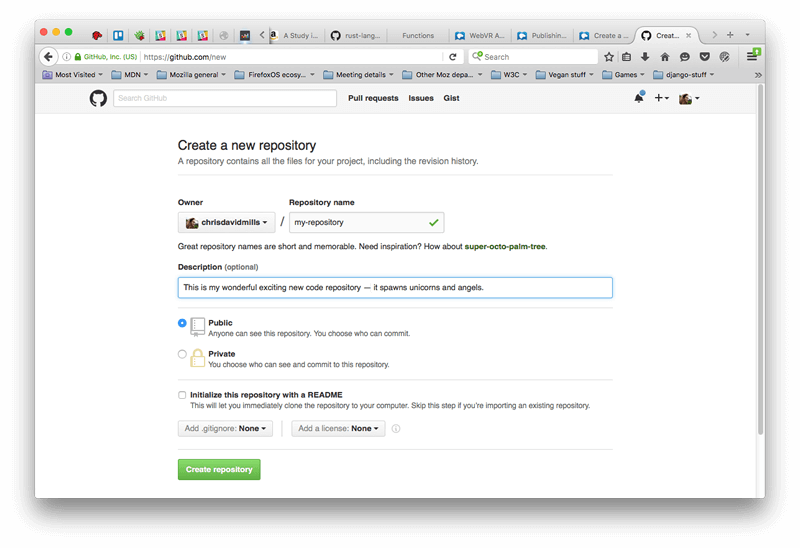Switch to the rust-lang browser tab

[x=354, y=35]
